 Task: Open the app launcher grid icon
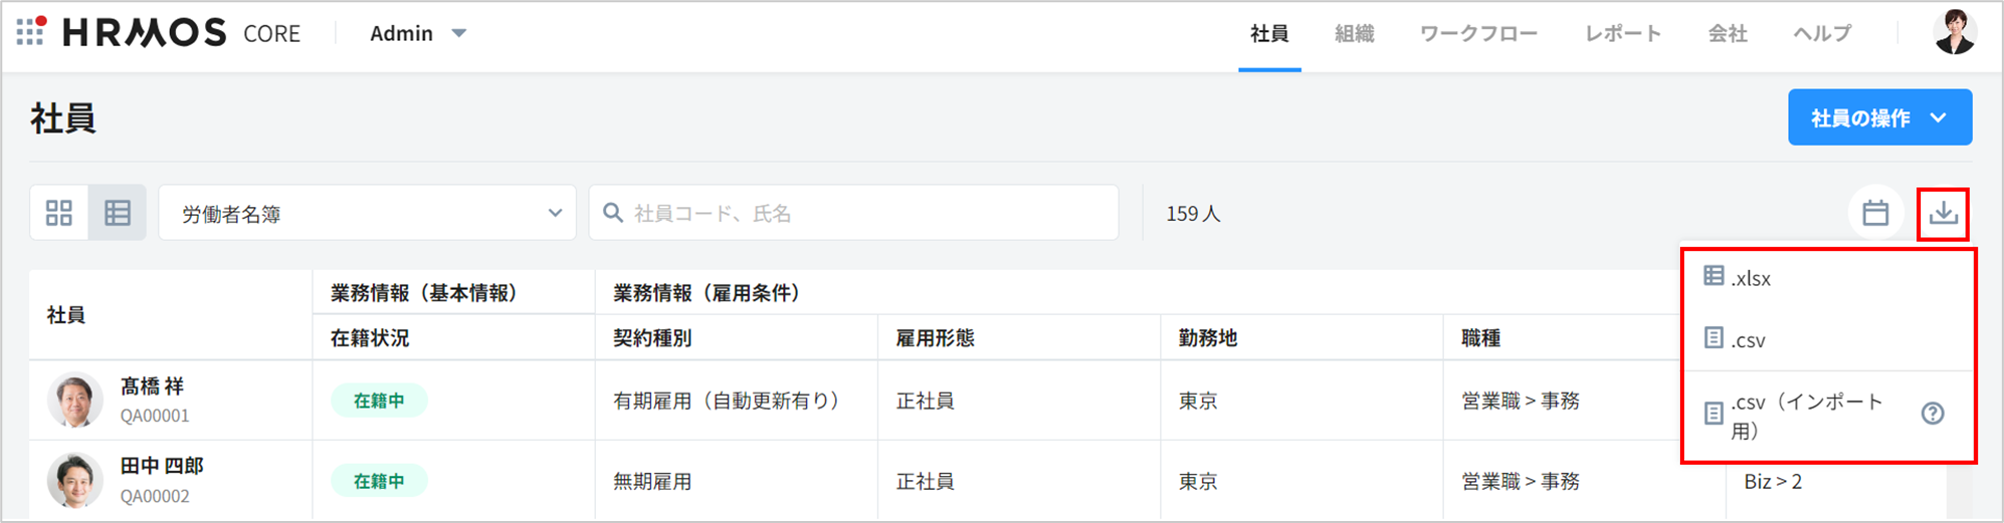click(31, 32)
